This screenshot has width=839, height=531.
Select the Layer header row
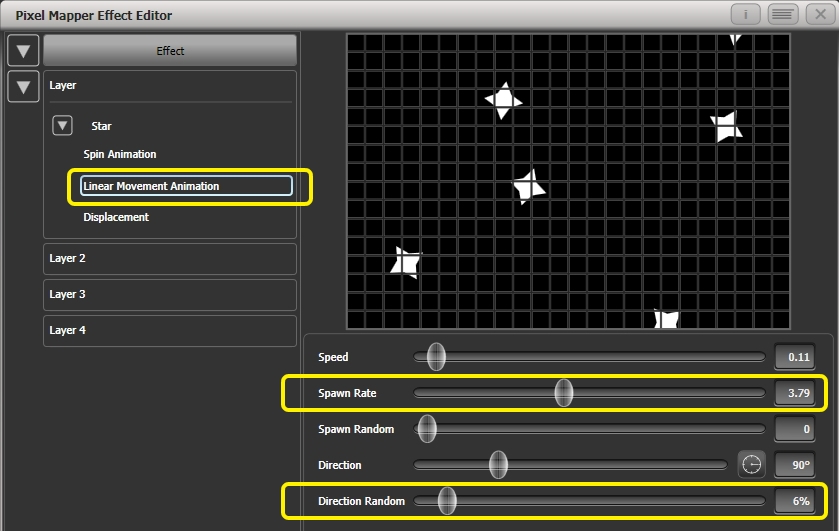[170, 86]
